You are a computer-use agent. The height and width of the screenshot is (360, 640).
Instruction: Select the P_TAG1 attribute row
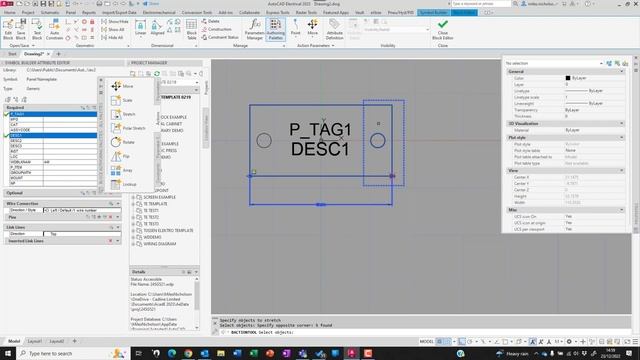click(x=53, y=114)
